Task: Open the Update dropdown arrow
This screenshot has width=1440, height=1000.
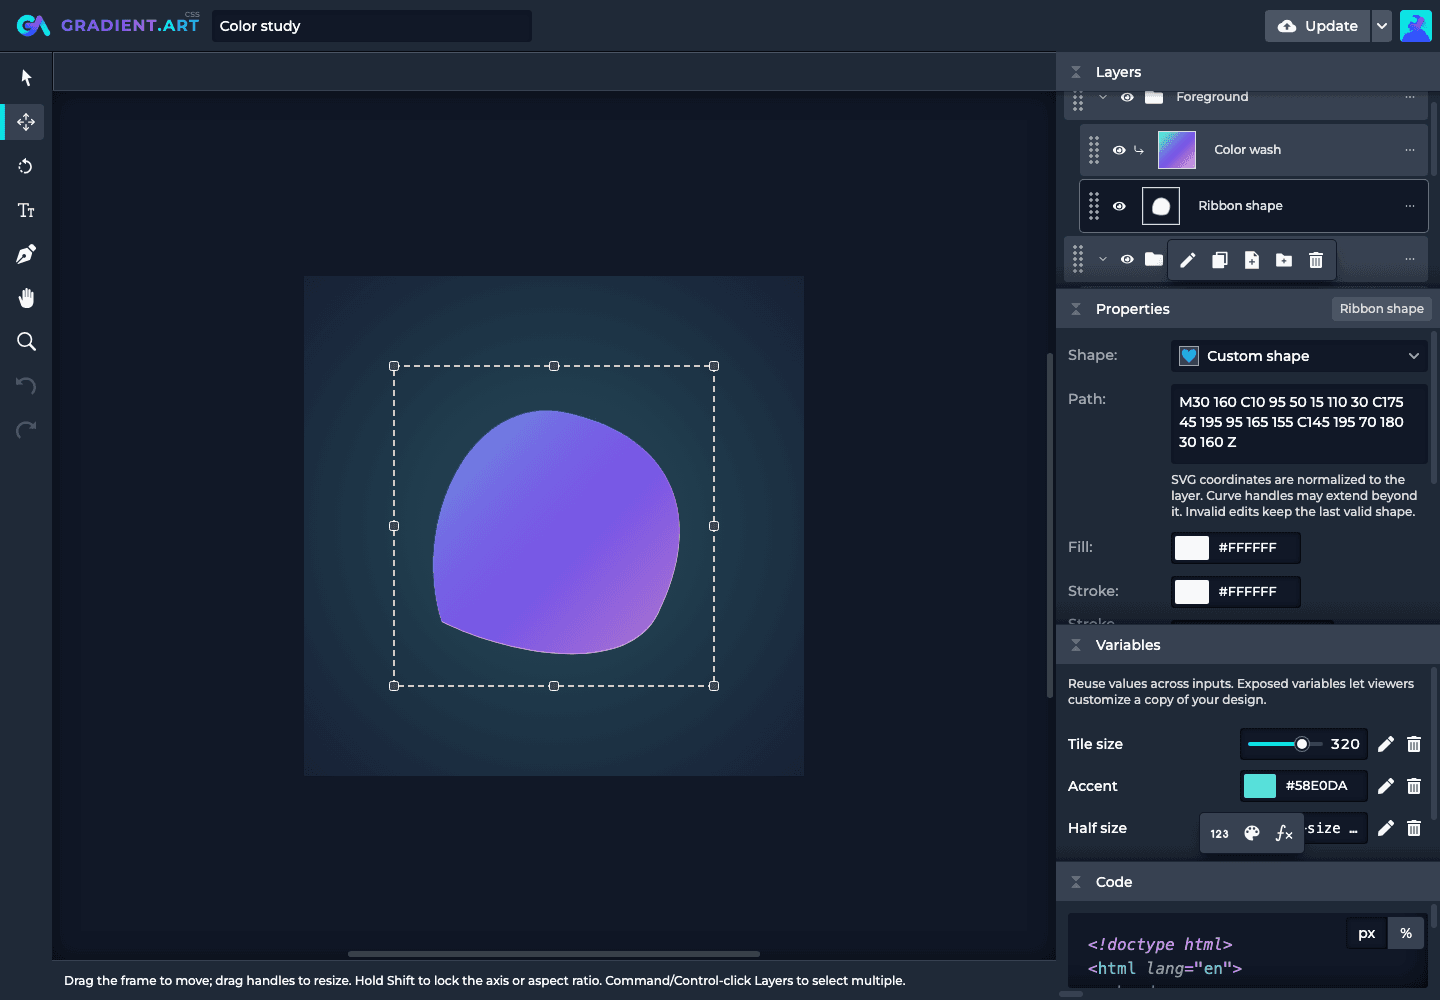Action: pos(1382,26)
